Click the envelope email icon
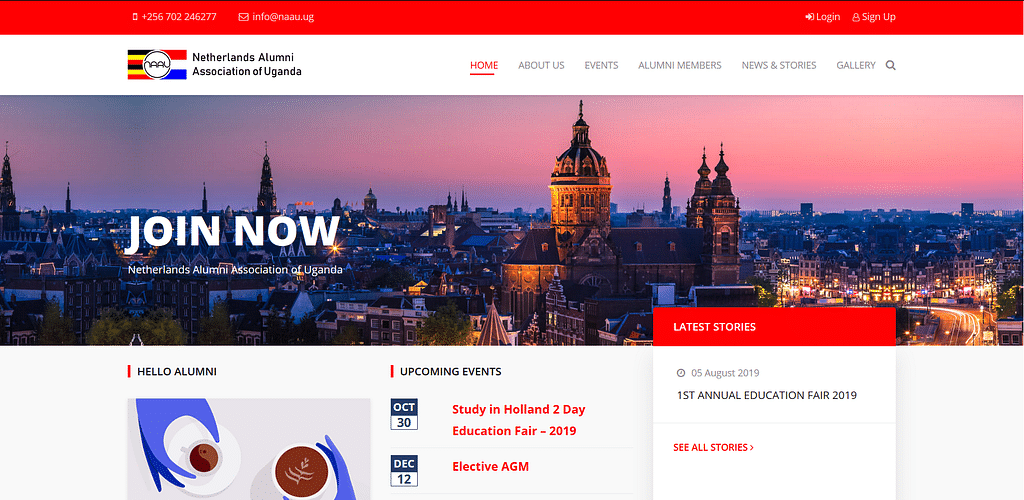This screenshot has height=500, width=1024. [243, 17]
